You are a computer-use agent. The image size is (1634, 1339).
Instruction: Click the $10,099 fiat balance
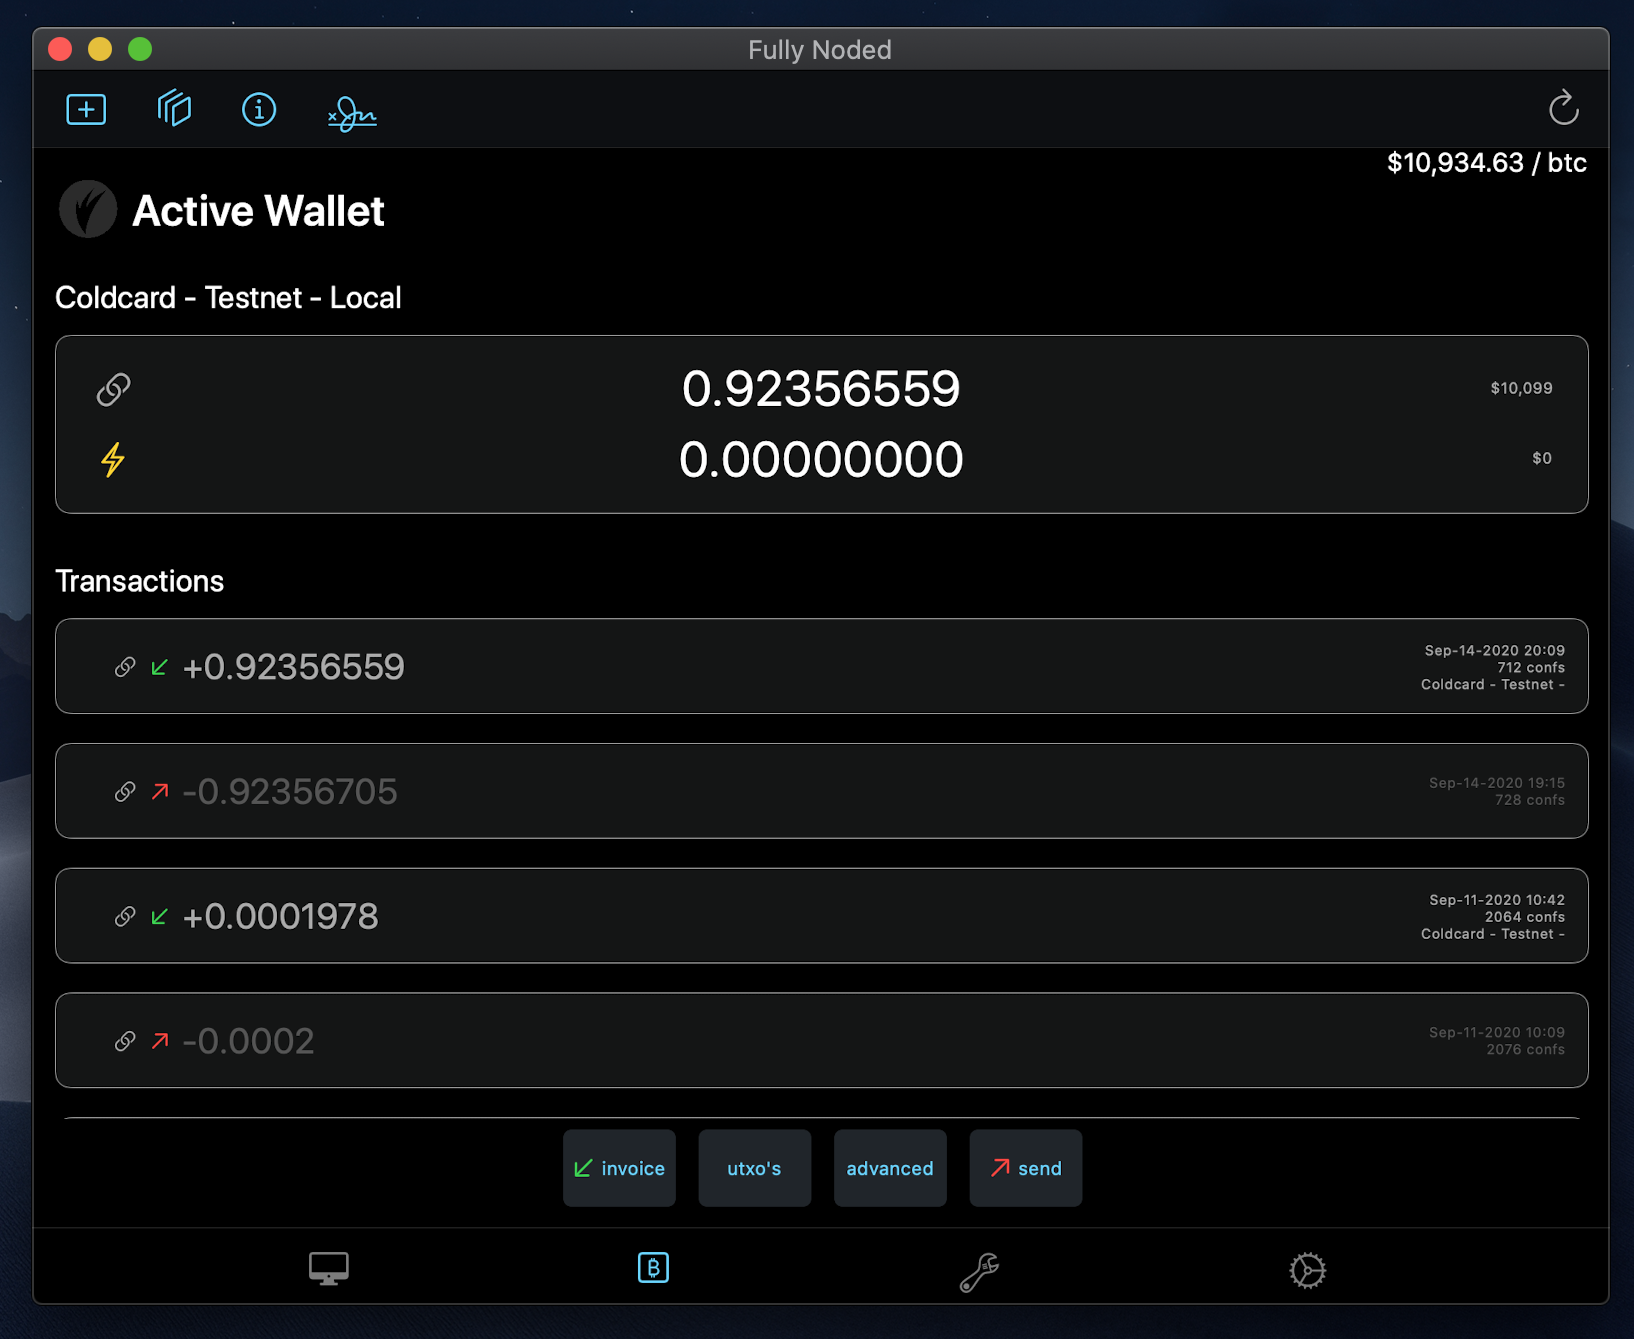click(1521, 388)
